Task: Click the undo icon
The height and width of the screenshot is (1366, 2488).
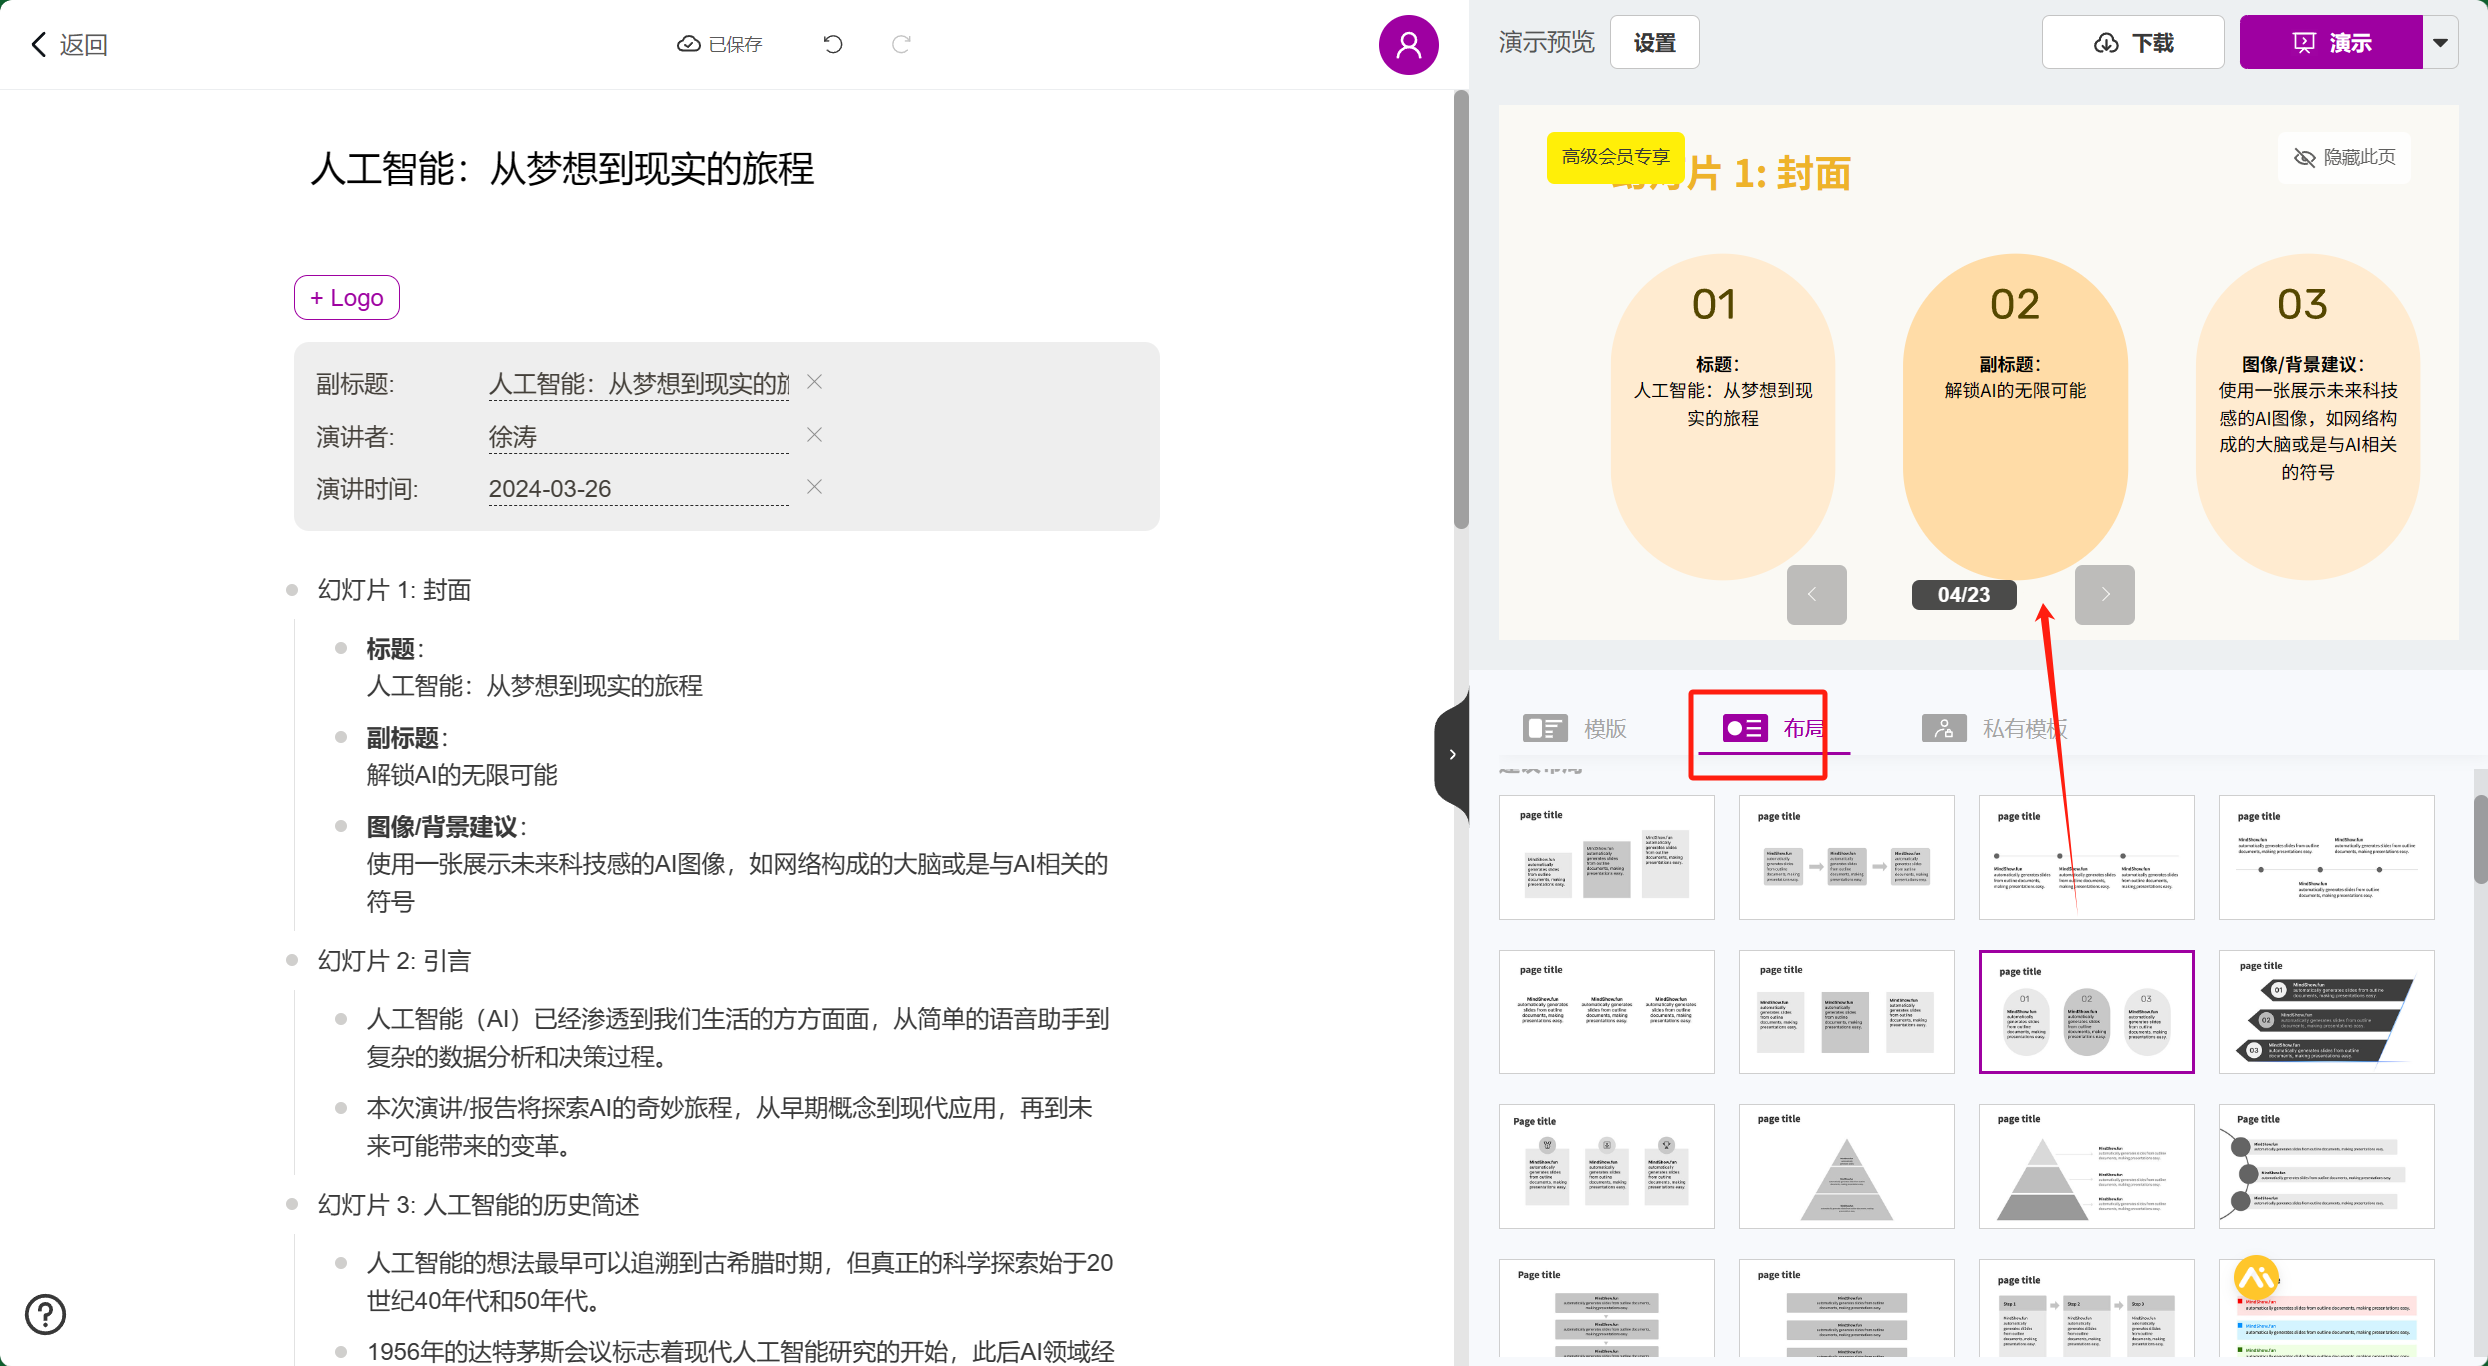Action: coord(833,44)
